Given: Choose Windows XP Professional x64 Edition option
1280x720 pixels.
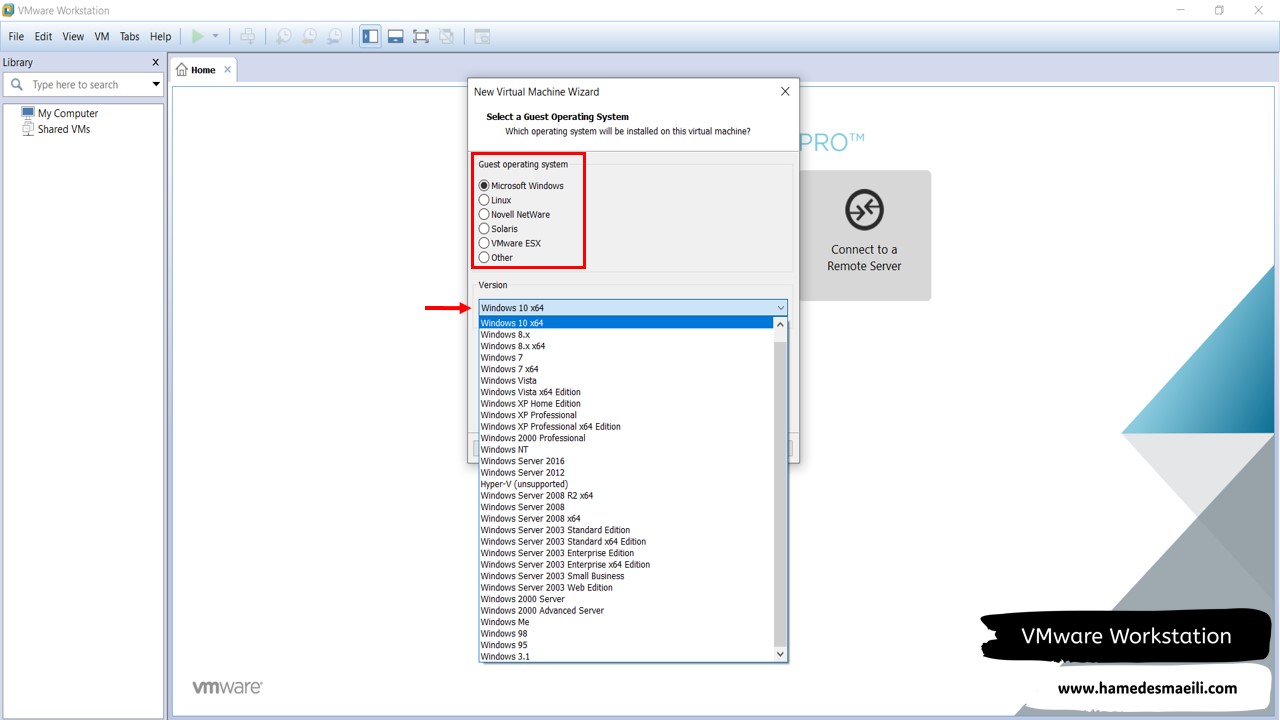Looking at the screenshot, I should click(x=626, y=427).
